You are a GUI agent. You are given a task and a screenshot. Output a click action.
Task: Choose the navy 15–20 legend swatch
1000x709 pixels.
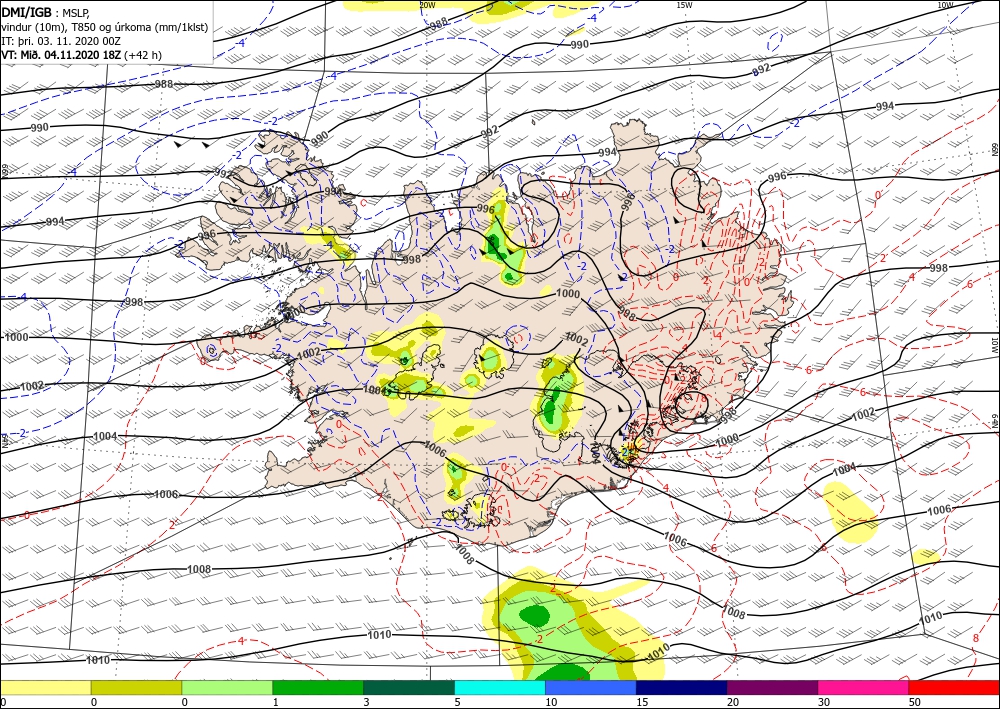click(682, 687)
